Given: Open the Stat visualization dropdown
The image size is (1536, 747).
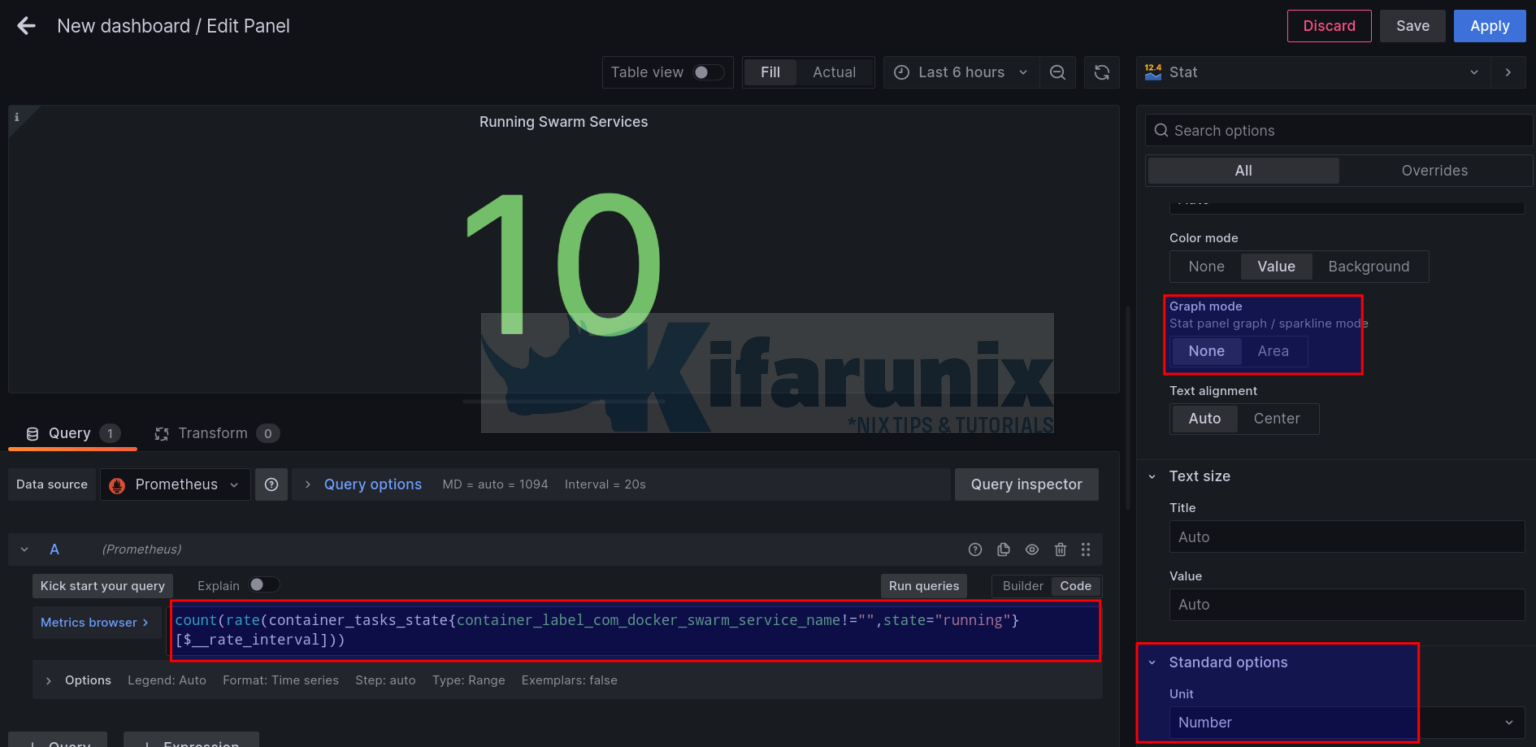Looking at the screenshot, I should pyautogui.click(x=1474, y=72).
